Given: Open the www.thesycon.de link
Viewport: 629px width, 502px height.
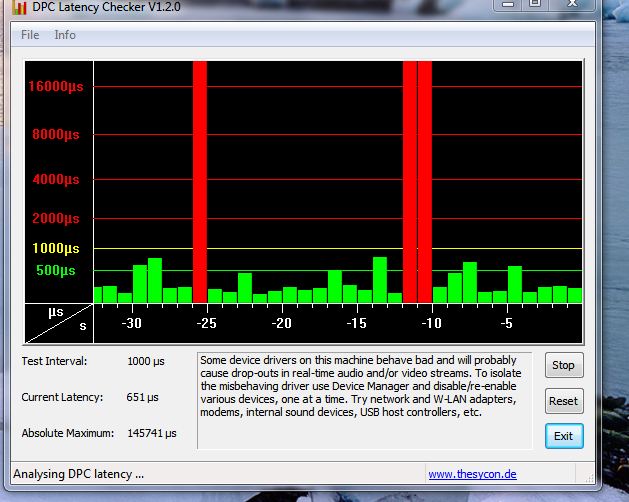Looking at the screenshot, I should (472, 474).
